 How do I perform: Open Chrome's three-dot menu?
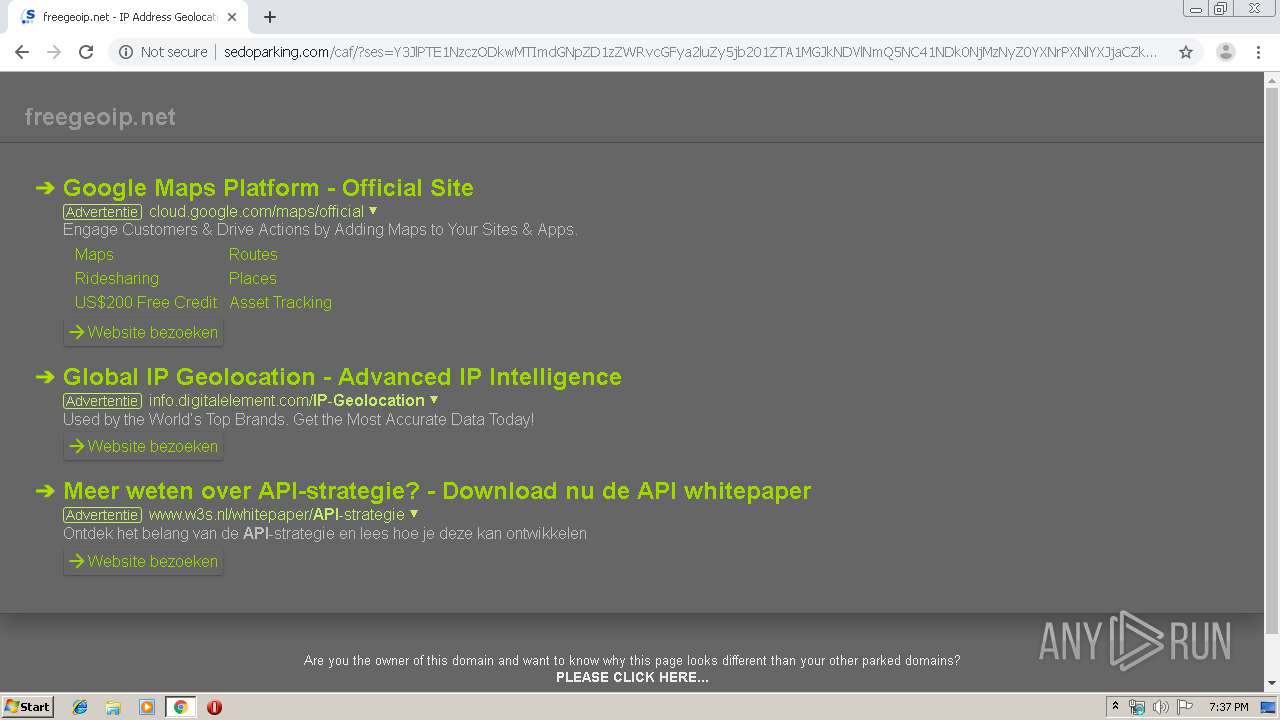coord(1258,52)
